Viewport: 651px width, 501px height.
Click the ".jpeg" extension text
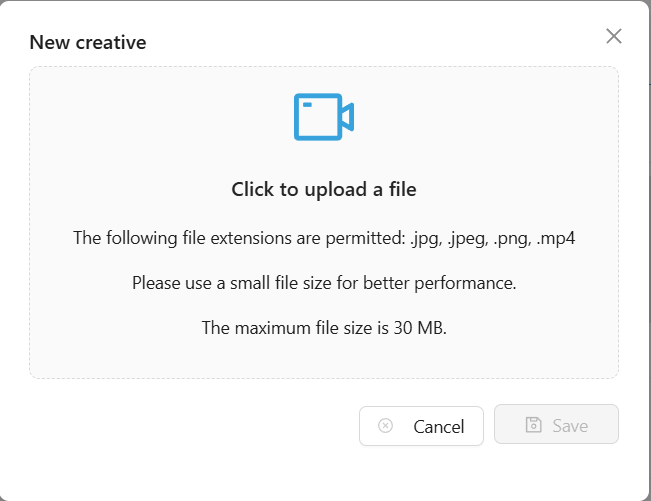465,238
